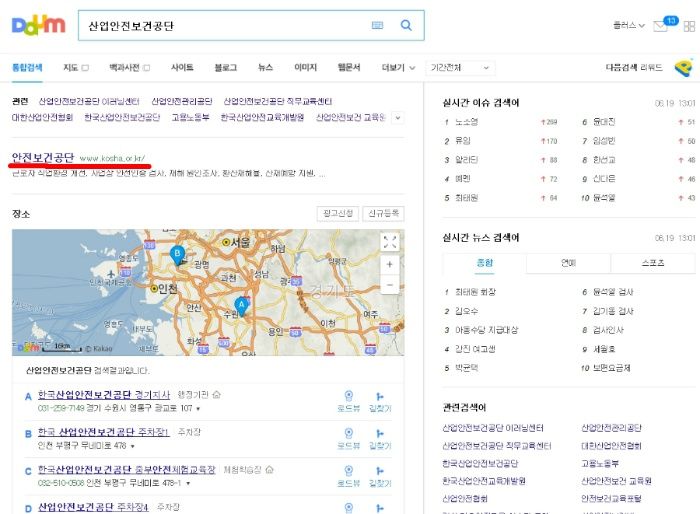Click the 다음검색 리워드 text
Viewport: 700px width, 514px height.
(634, 67)
